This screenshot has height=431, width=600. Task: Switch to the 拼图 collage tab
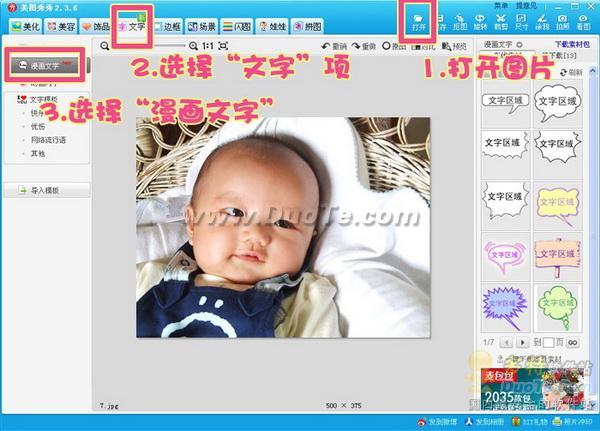(x=308, y=26)
